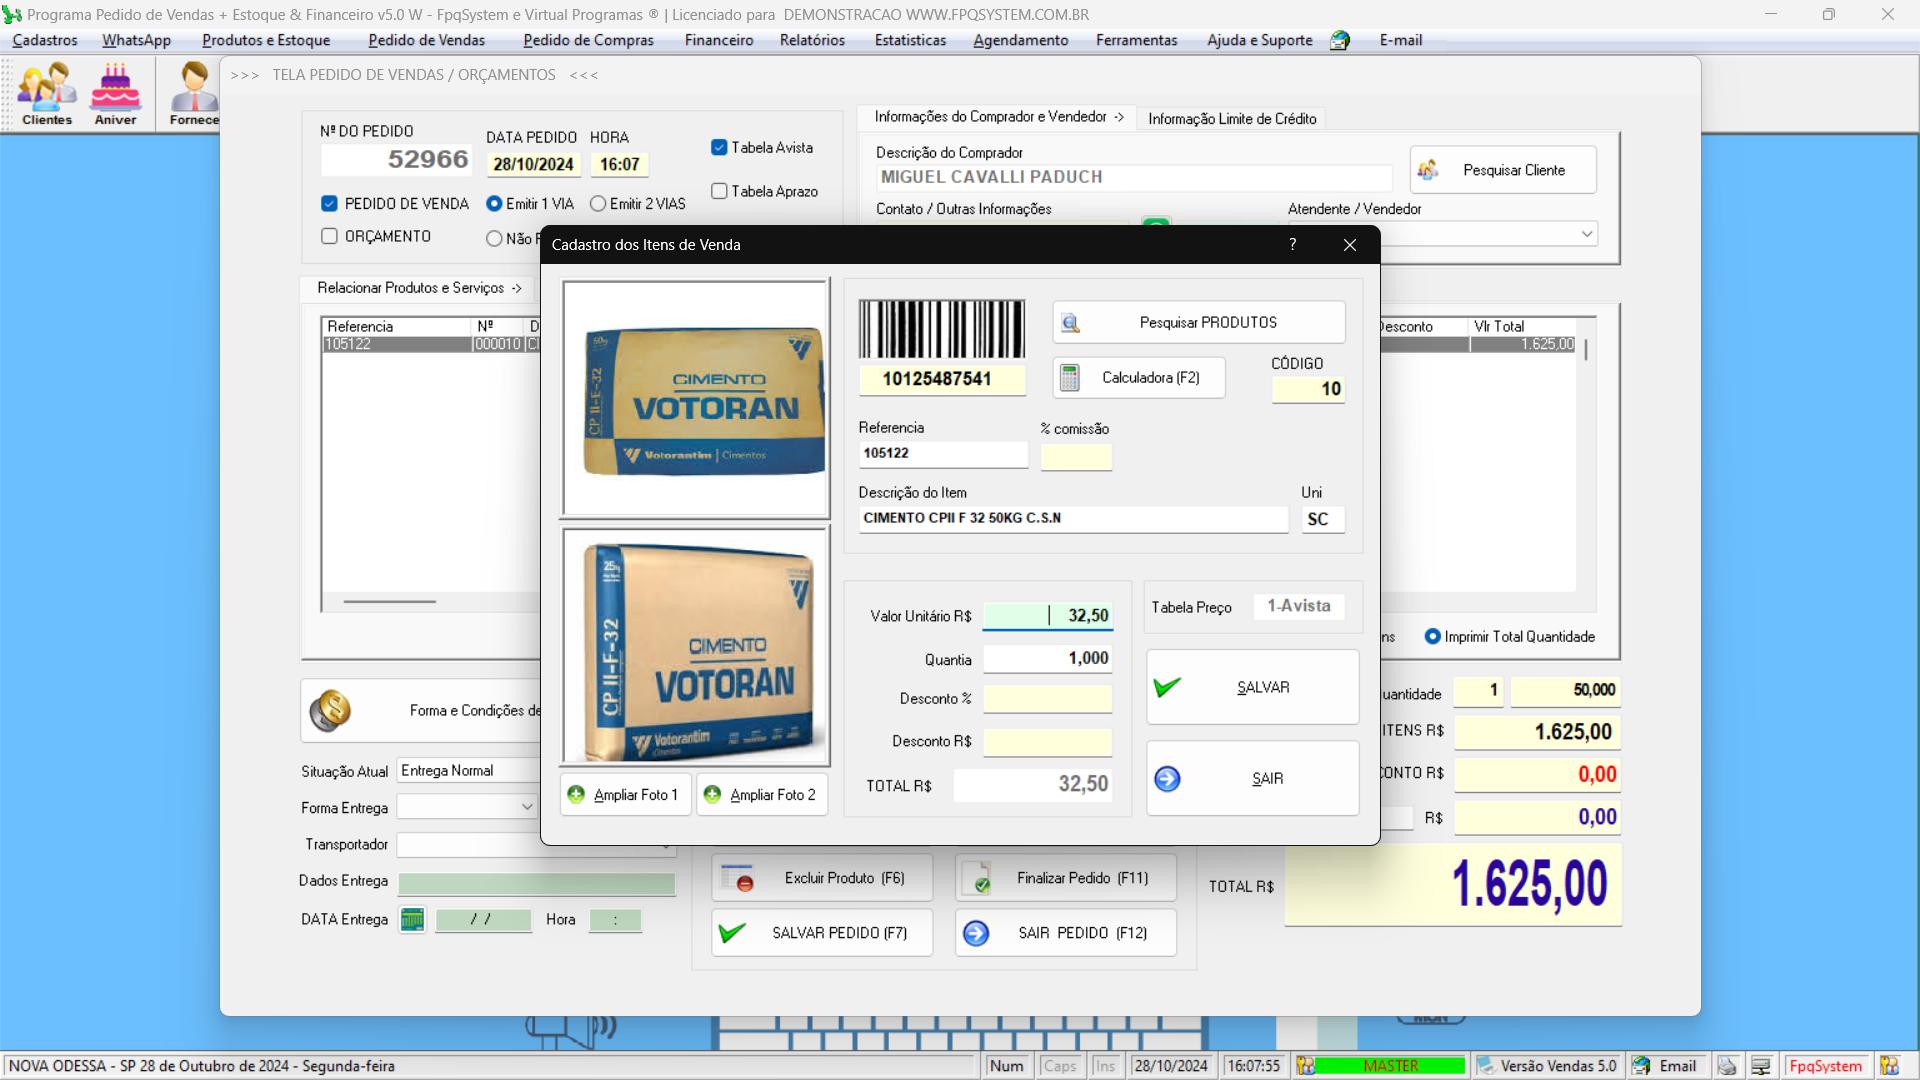The width and height of the screenshot is (1920, 1080).
Task: Open the WhatsApp menu
Action: click(136, 40)
